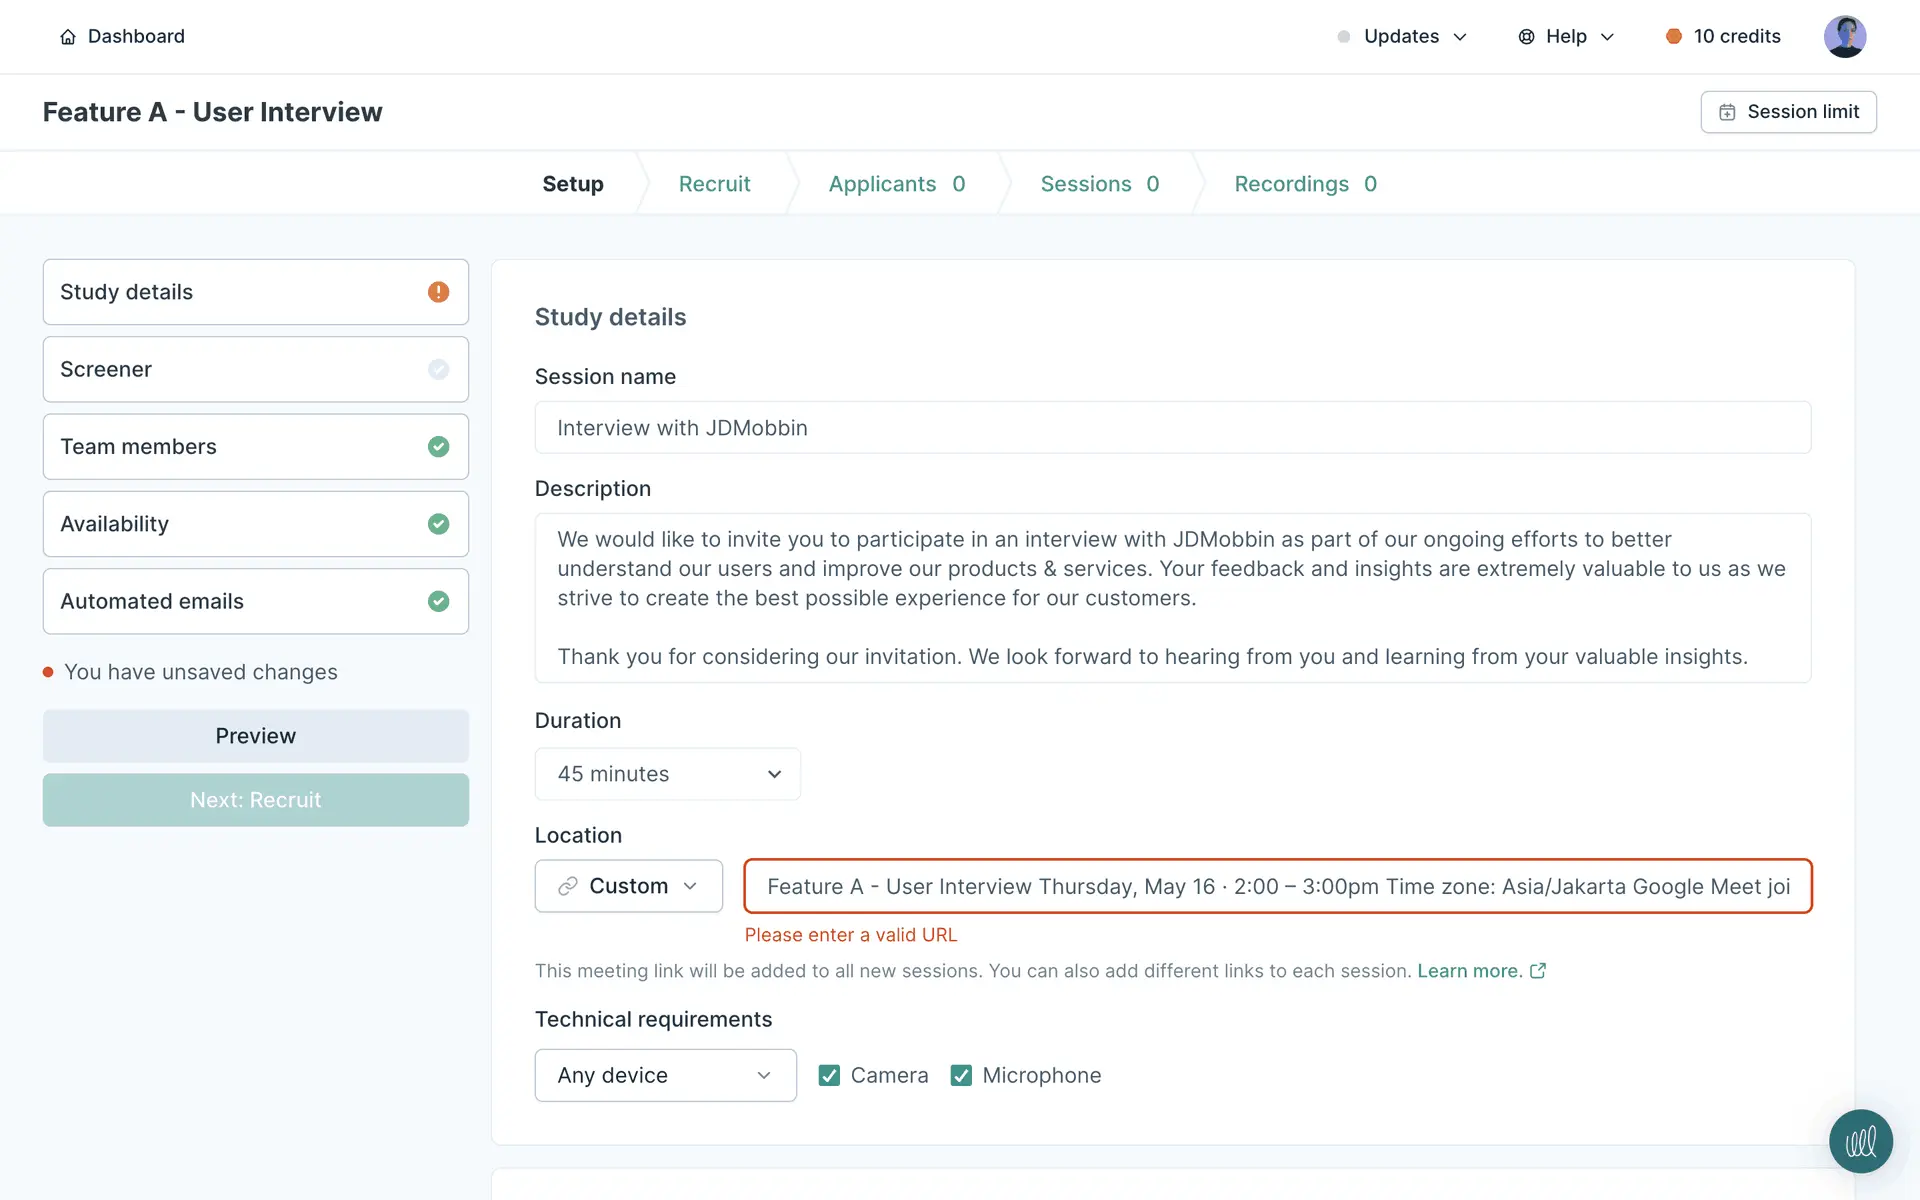The width and height of the screenshot is (1920, 1200).
Task: Click the Study details warning icon
Action: (x=438, y=292)
